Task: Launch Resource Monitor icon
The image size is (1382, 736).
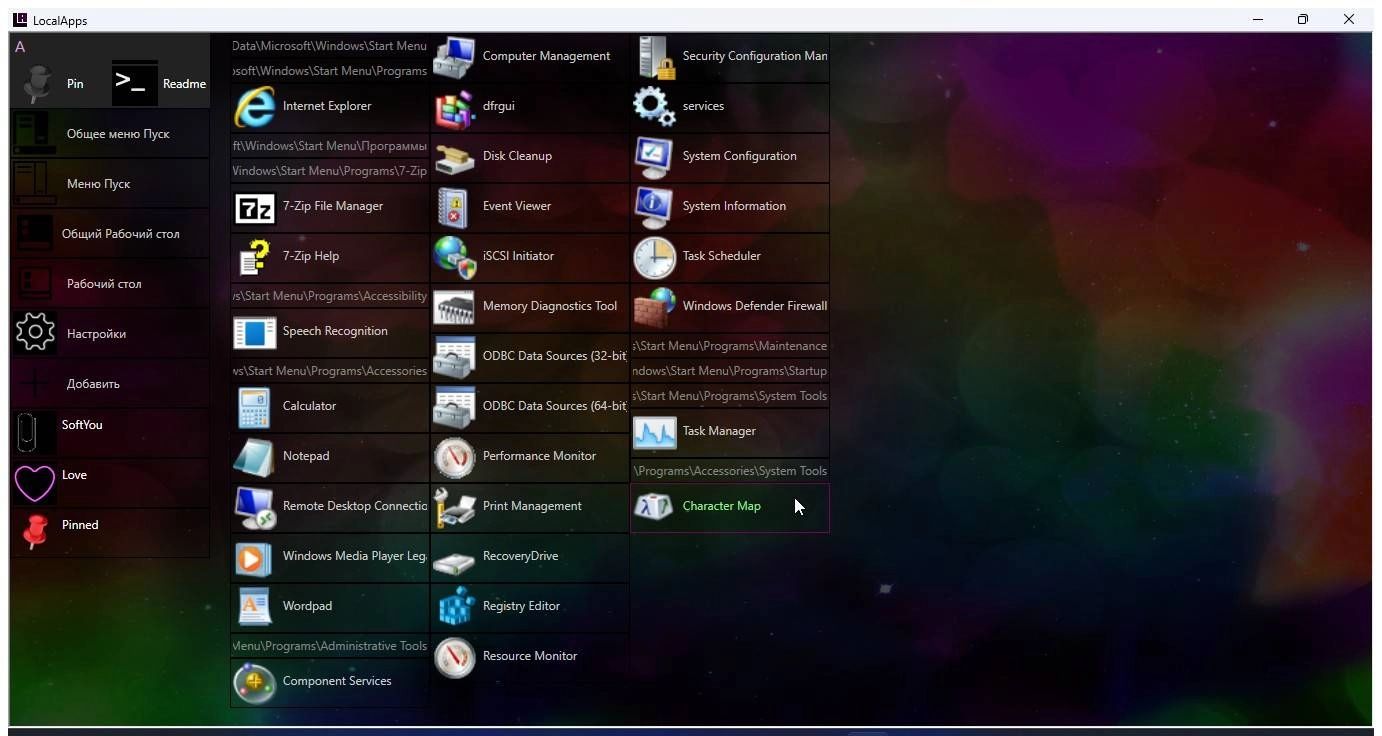Action: pos(454,656)
